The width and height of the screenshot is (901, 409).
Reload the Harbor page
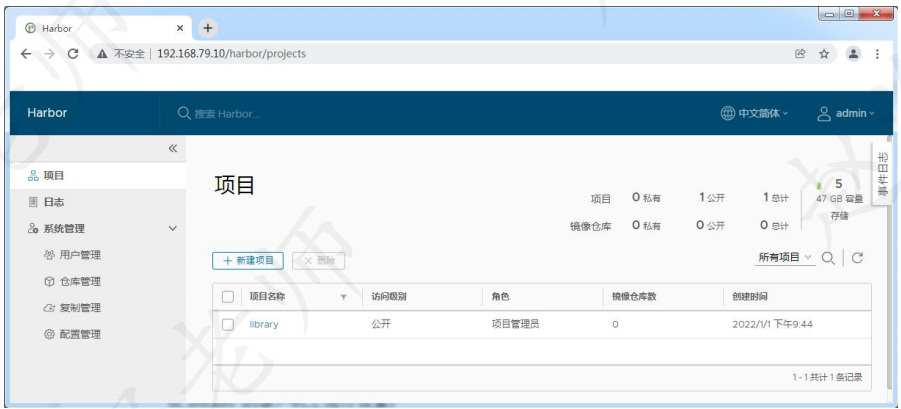coord(73,53)
